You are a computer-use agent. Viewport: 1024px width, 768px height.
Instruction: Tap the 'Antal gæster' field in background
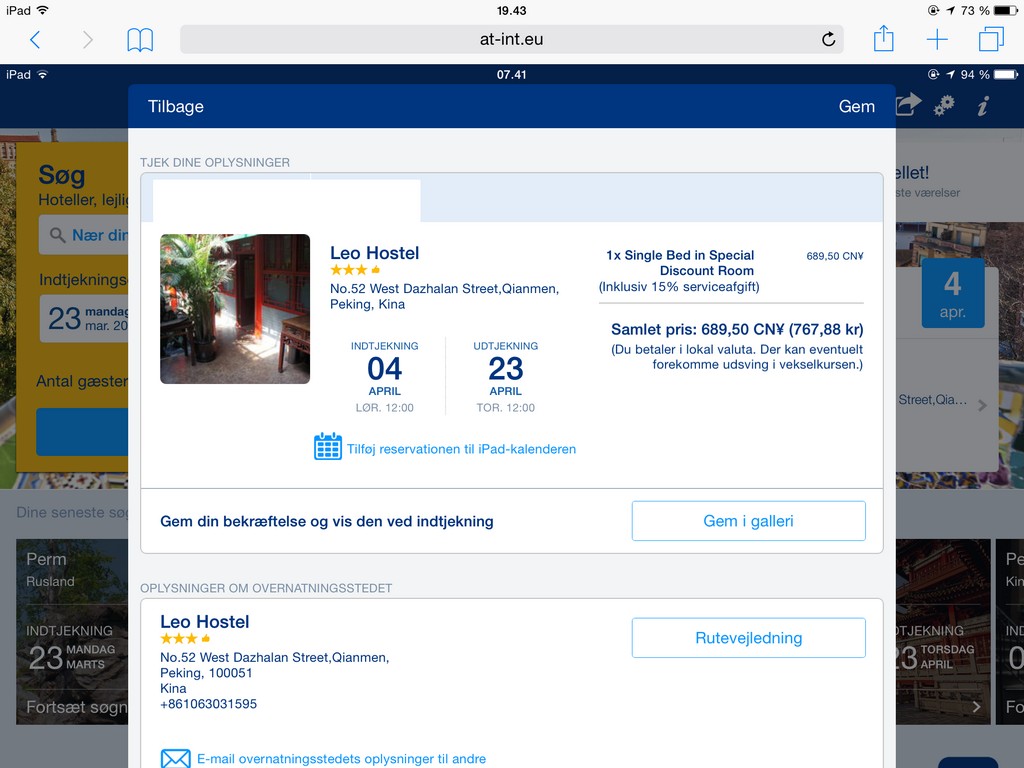82,381
